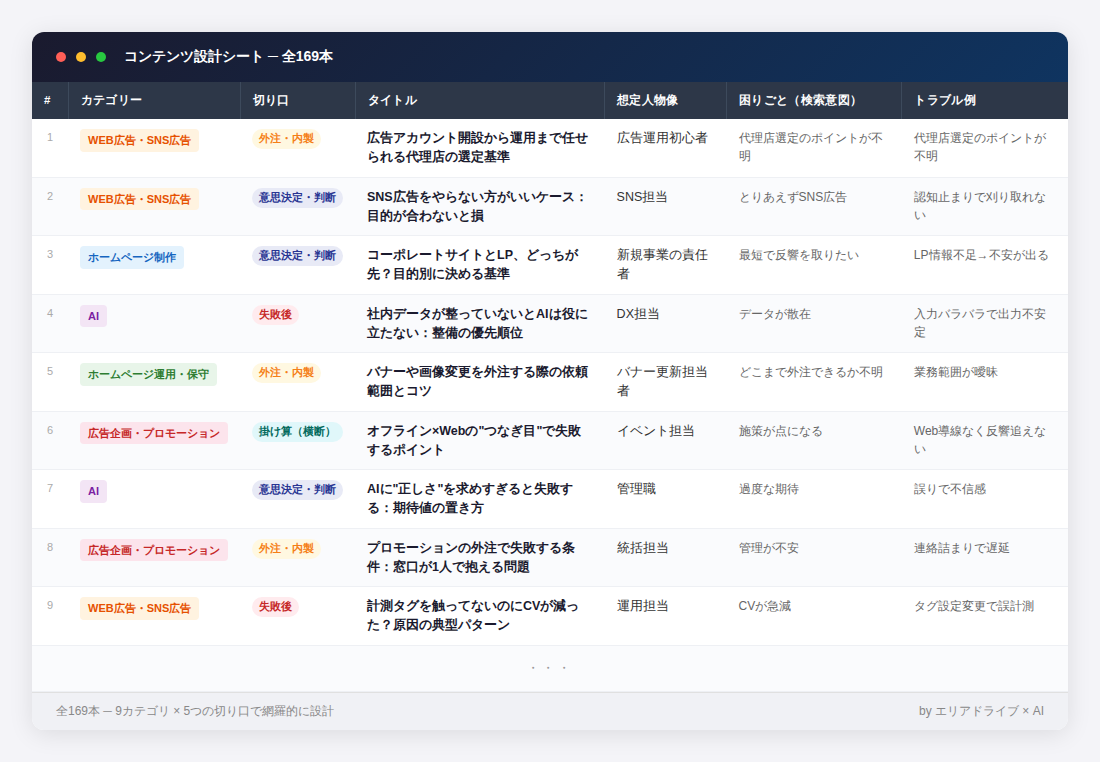Click the red close traffic-light control

[62, 57]
